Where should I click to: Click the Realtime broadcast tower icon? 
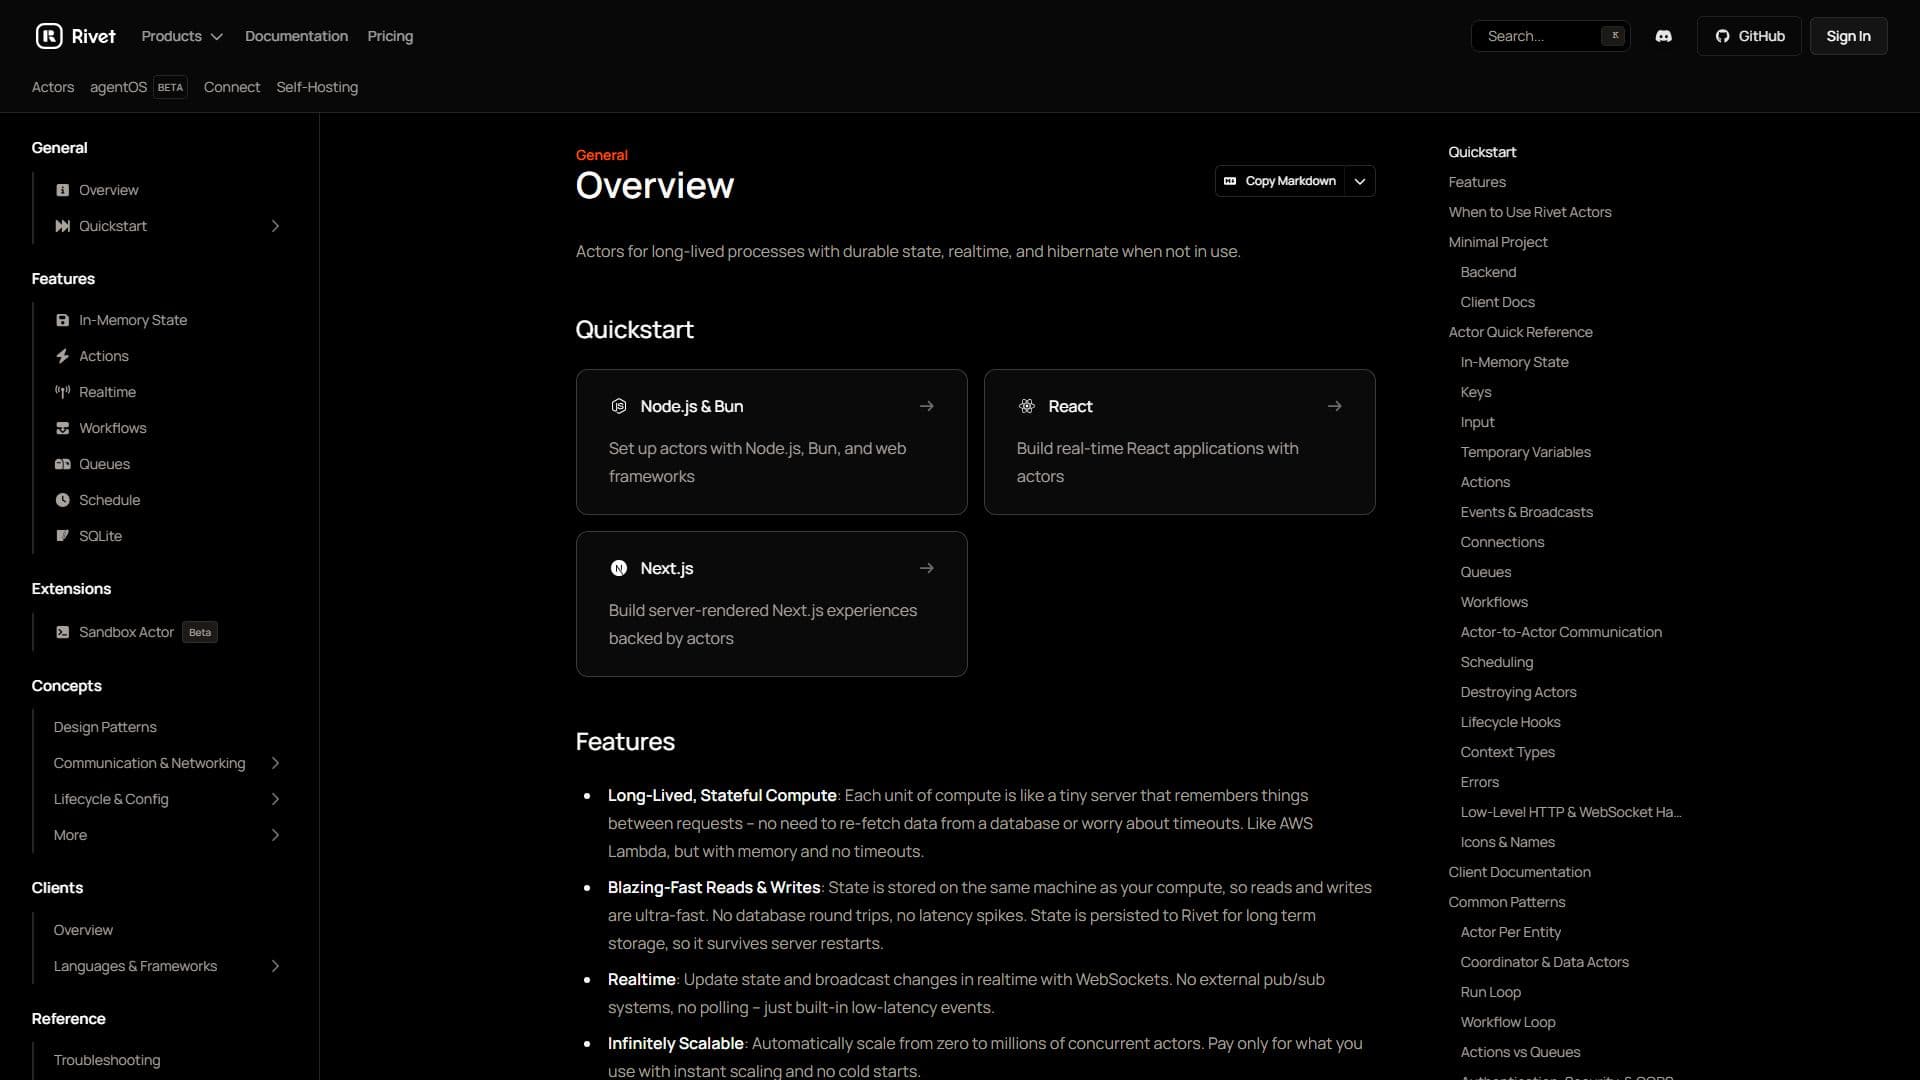point(63,392)
